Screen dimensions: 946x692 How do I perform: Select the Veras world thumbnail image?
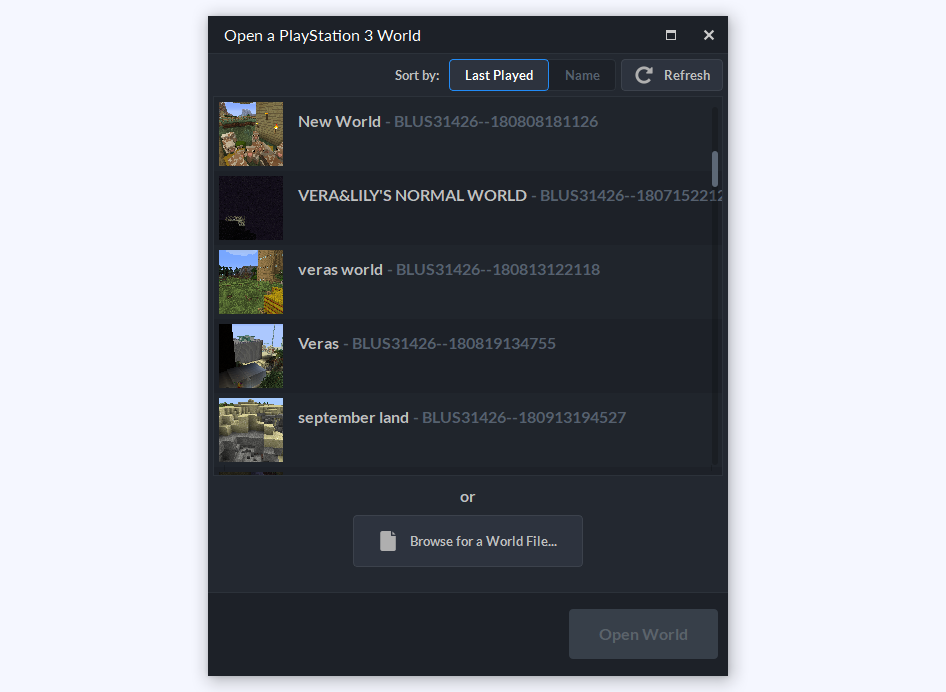[251, 356]
